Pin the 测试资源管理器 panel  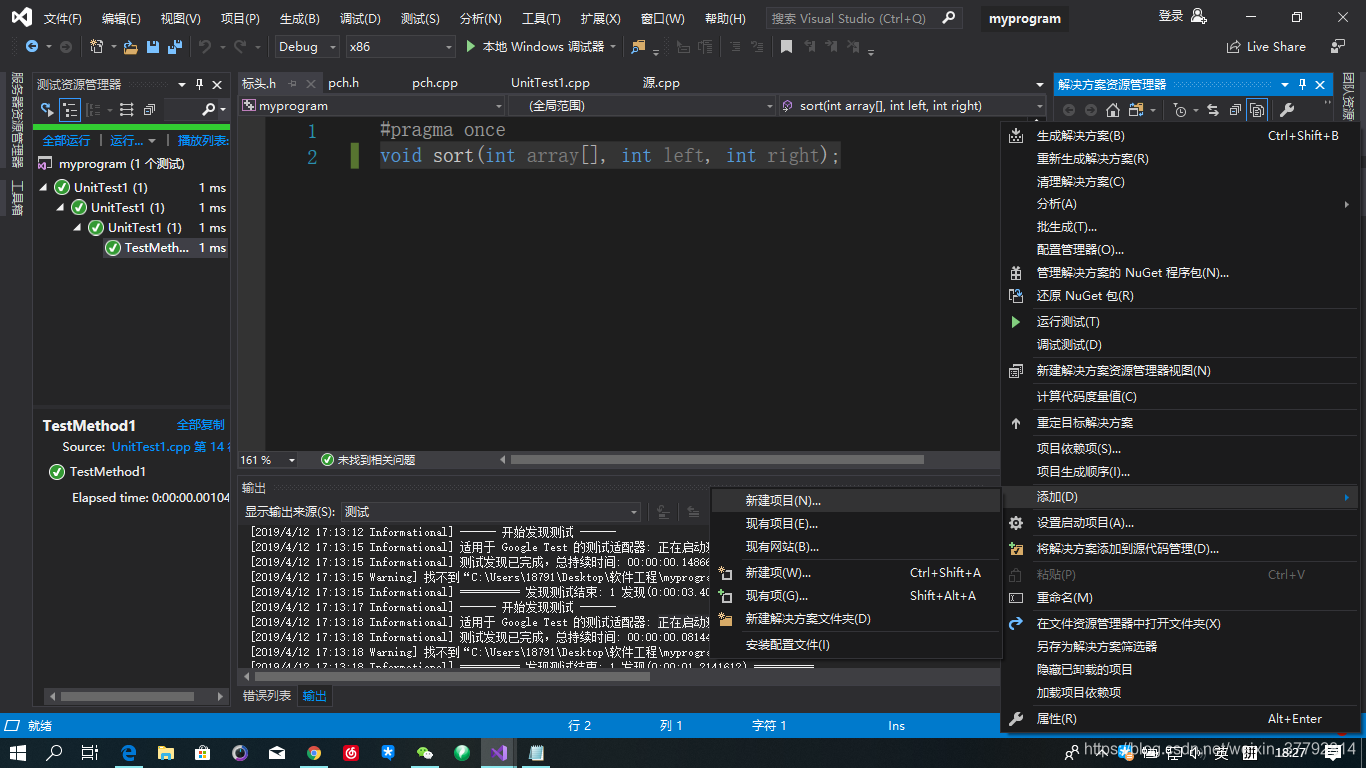pyautogui.click(x=199, y=84)
